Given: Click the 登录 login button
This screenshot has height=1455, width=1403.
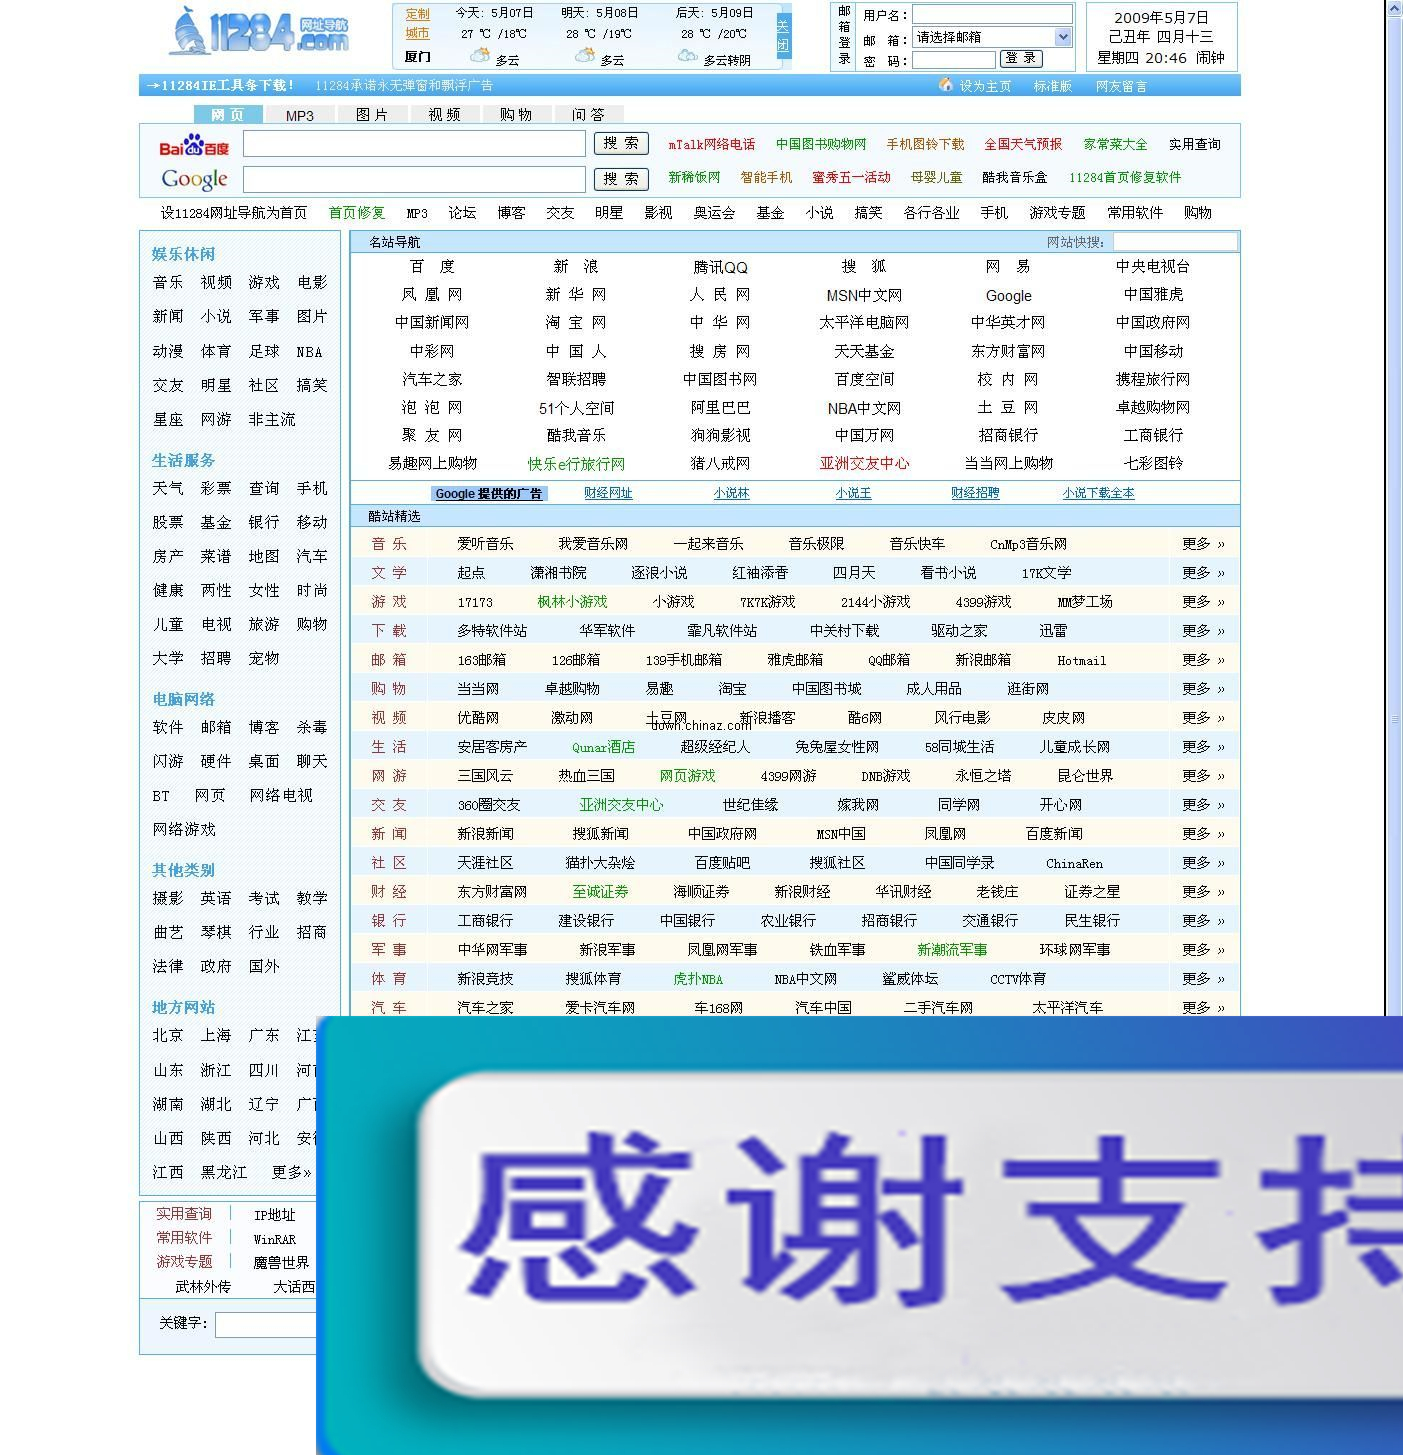Looking at the screenshot, I should click(1021, 59).
